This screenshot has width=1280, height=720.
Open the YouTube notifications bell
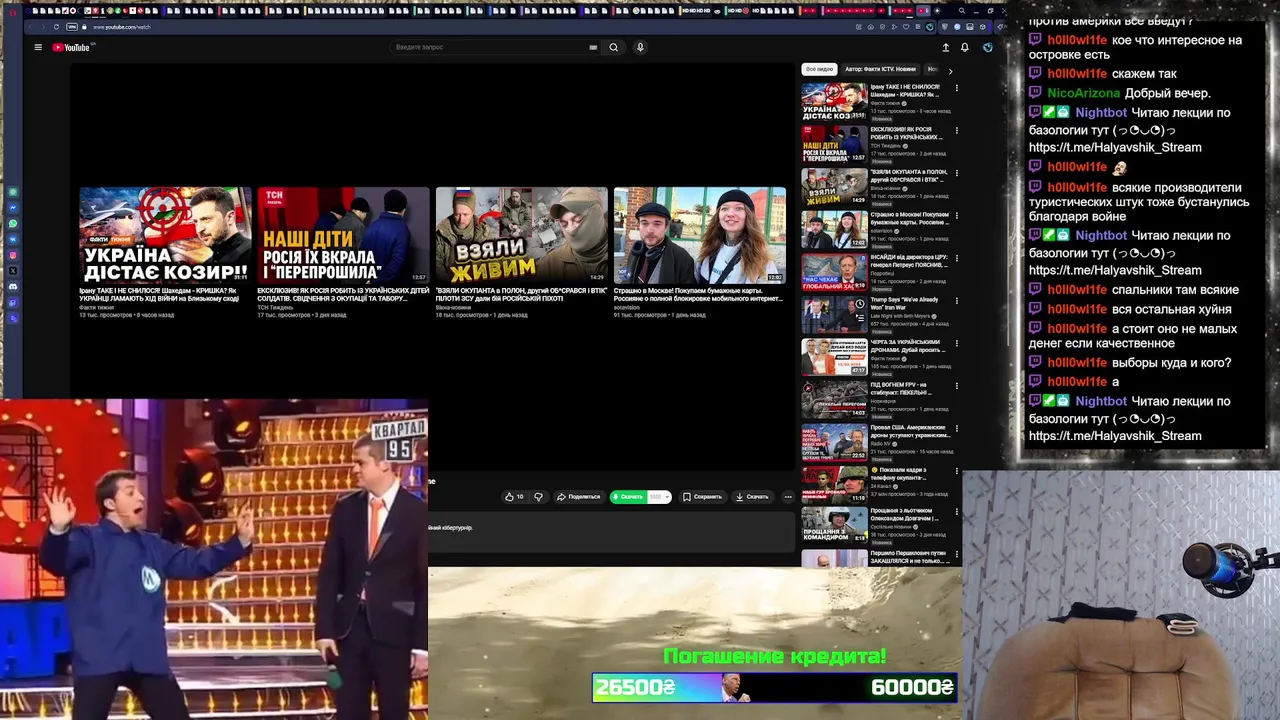coord(965,47)
